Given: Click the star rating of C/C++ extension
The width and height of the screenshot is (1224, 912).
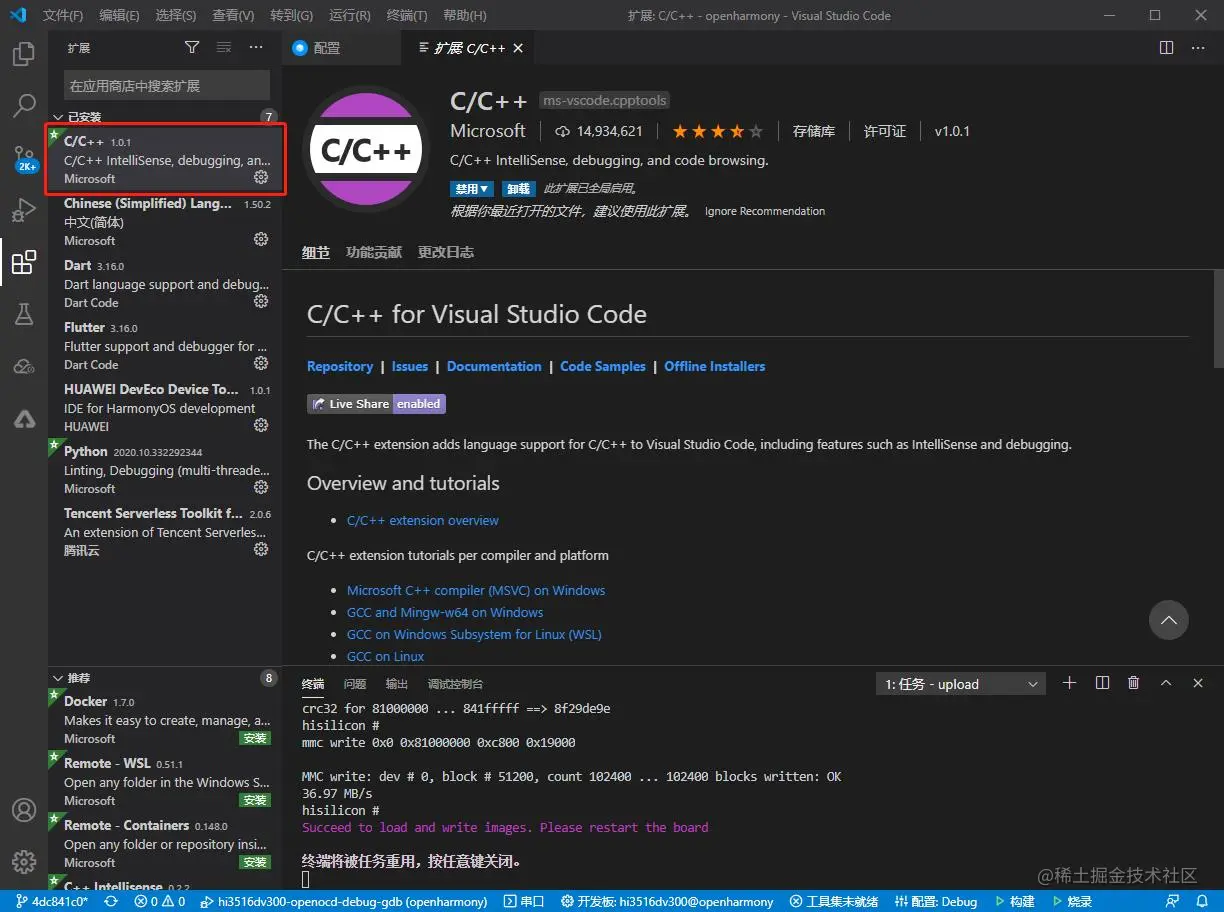Looking at the screenshot, I should point(717,131).
